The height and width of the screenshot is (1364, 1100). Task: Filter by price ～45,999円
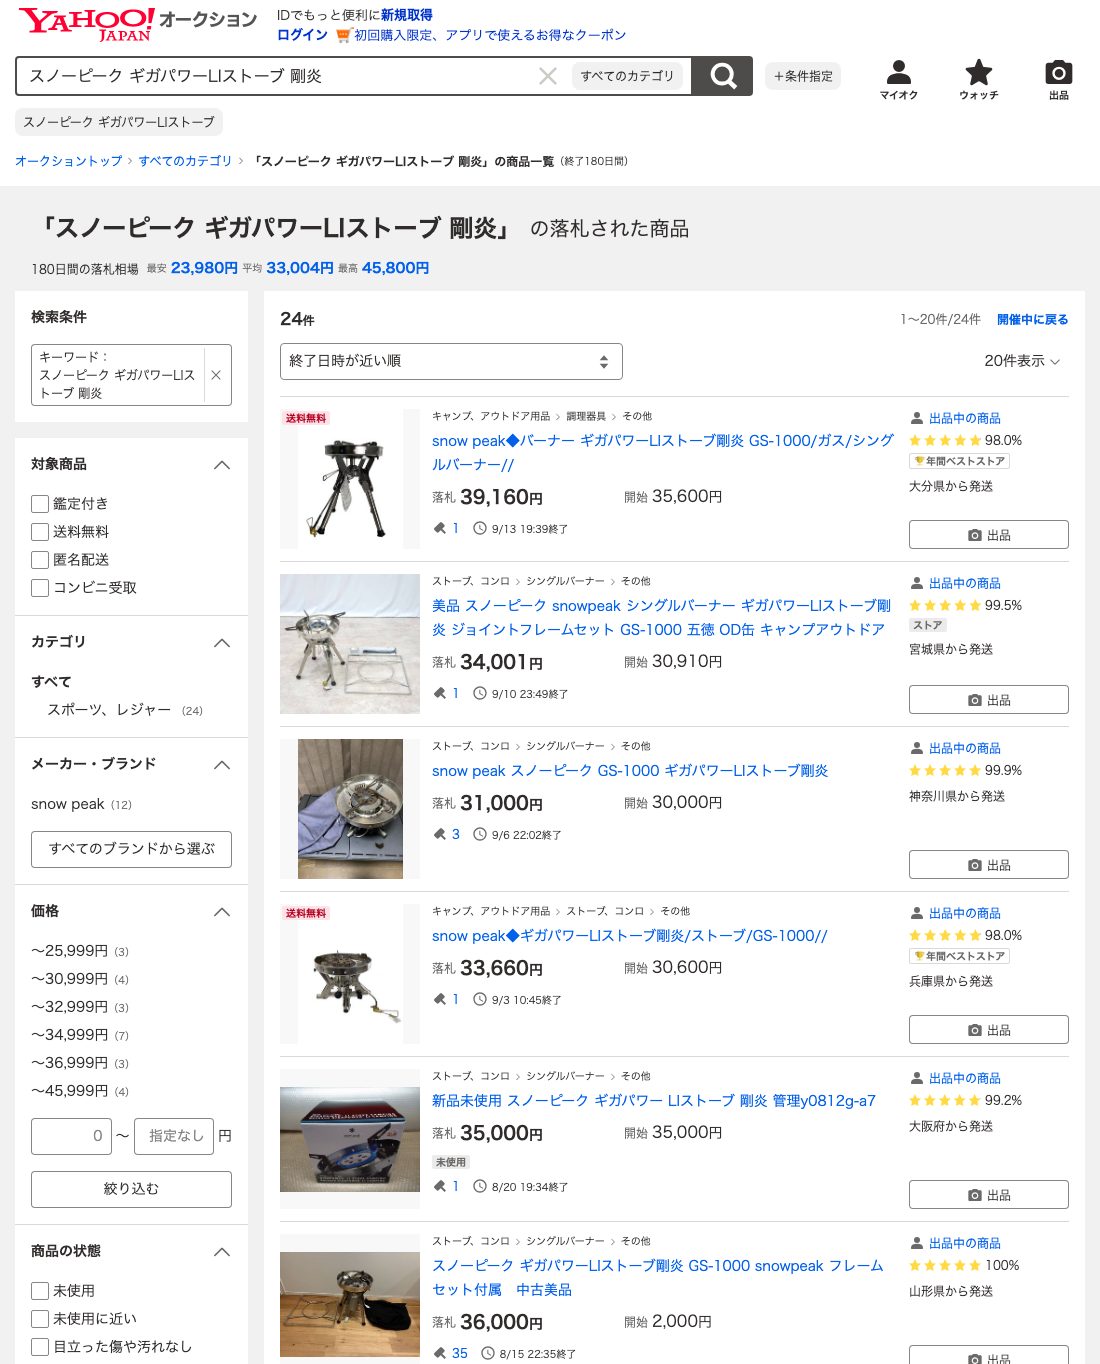pos(70,1091)
